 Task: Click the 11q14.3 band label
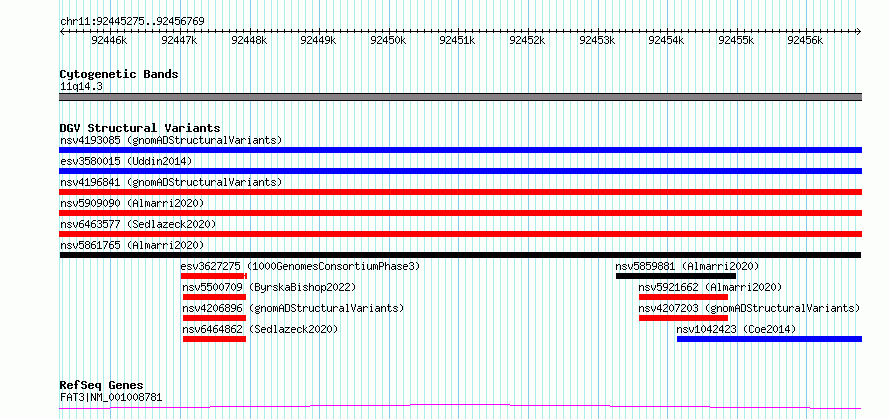pyautogui.click(x=81, y=86)
